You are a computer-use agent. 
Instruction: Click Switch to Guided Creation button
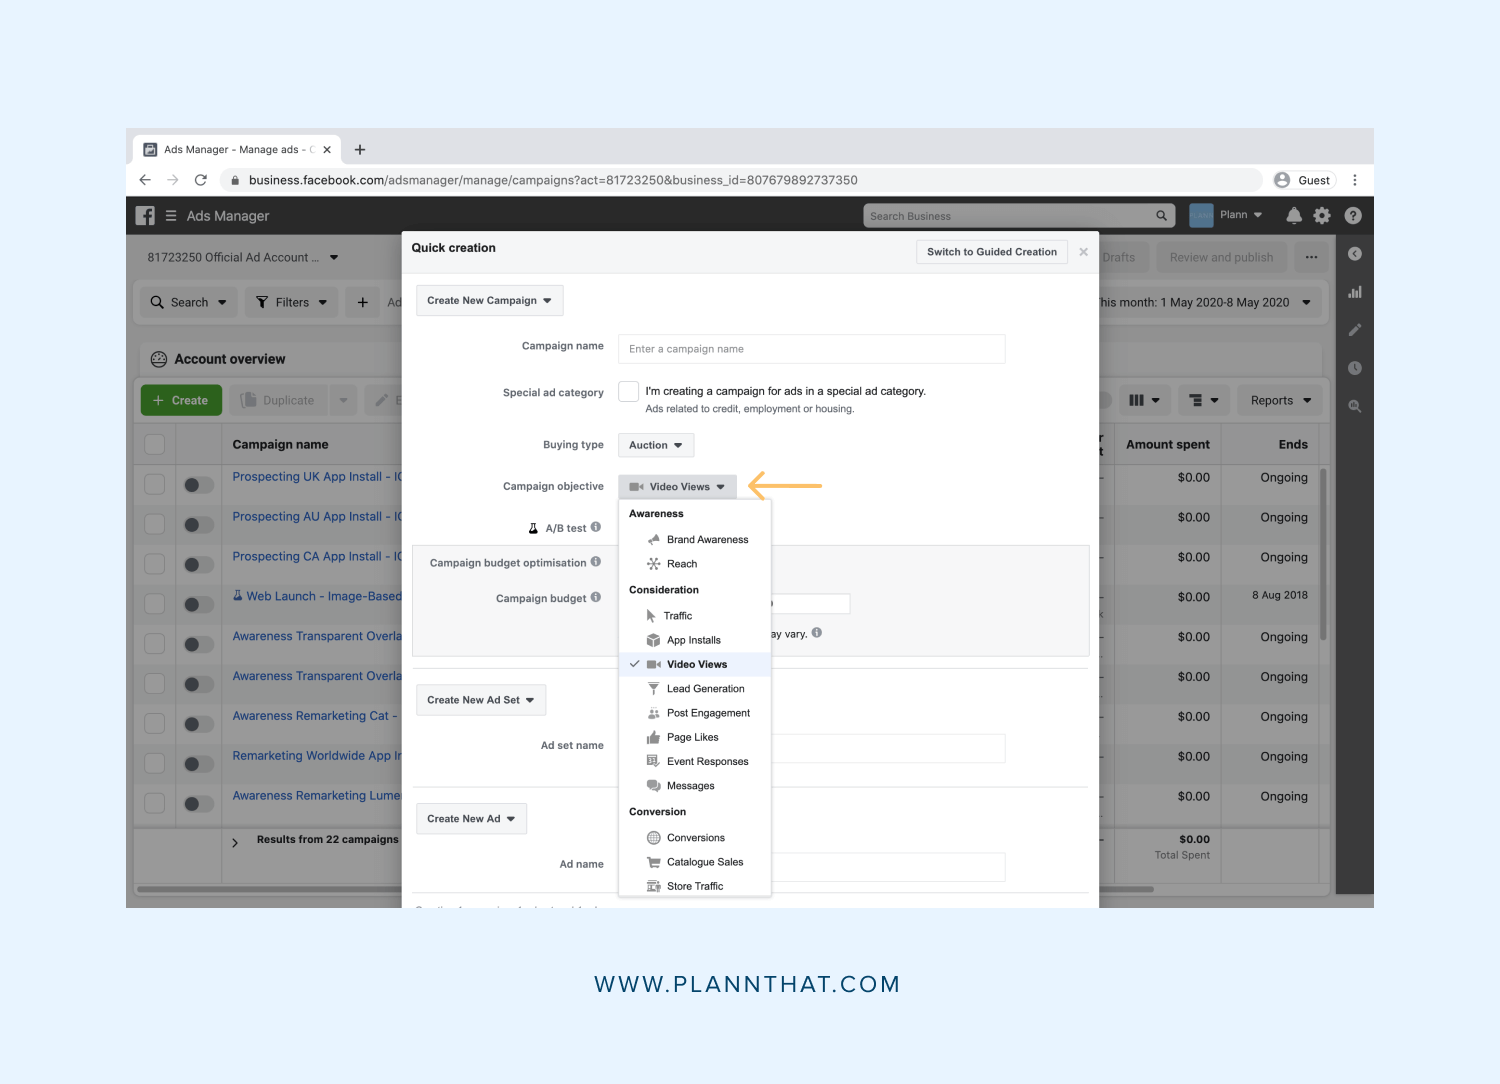(x=992, y=252)
